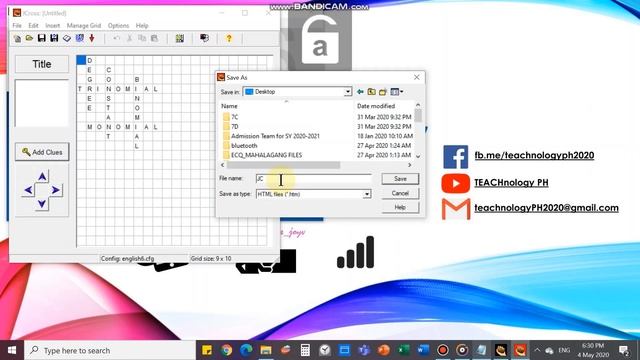Open the Edit menu in JCross
The image size is (640, 360).
click(33, 25)
